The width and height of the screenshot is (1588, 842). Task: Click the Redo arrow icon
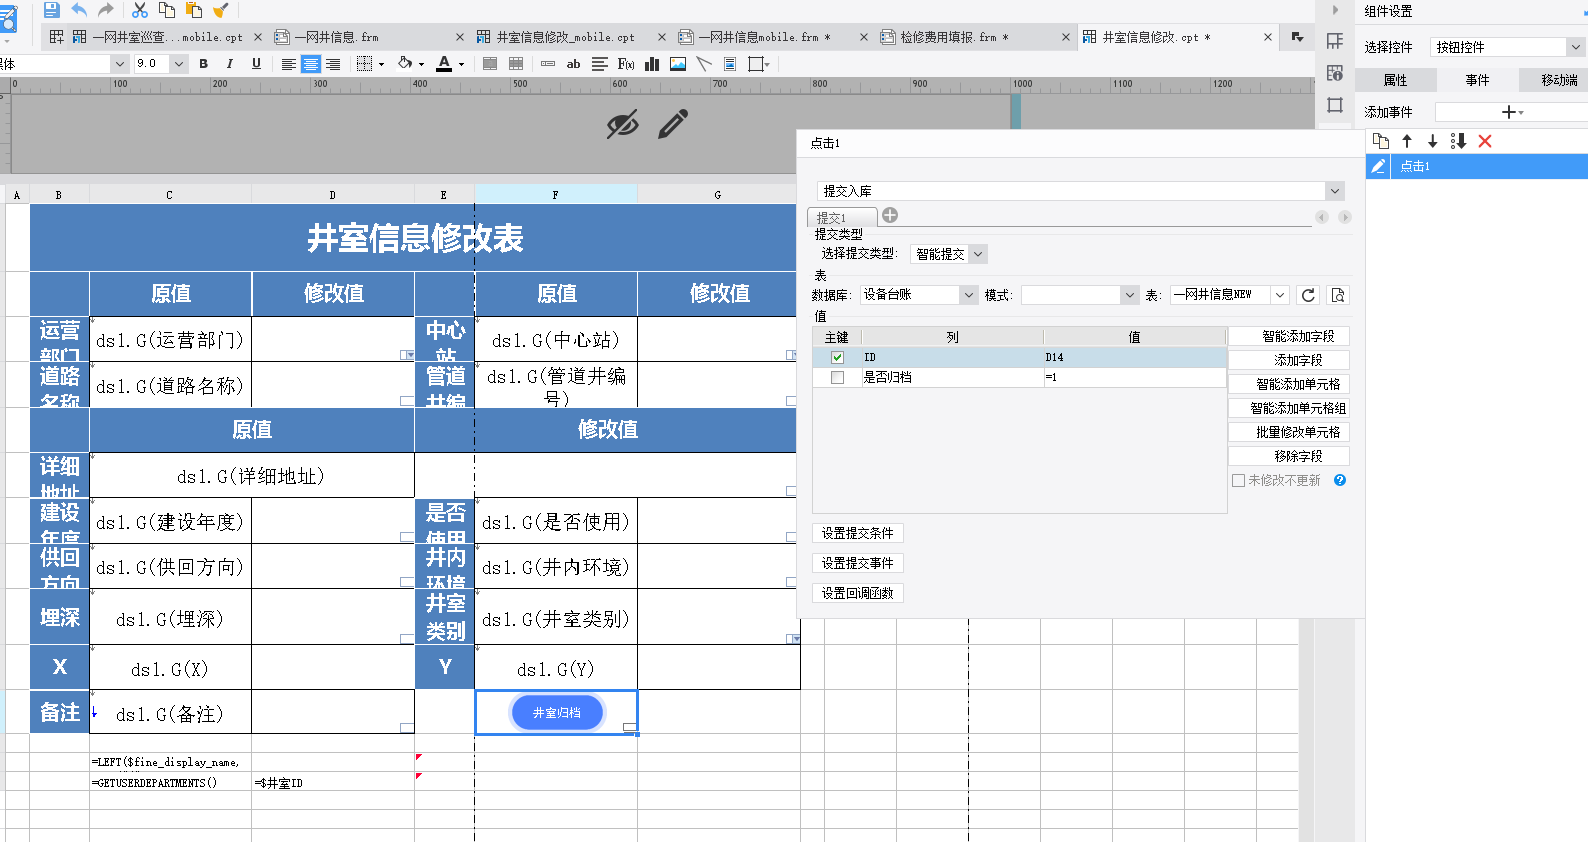[106, 10]
